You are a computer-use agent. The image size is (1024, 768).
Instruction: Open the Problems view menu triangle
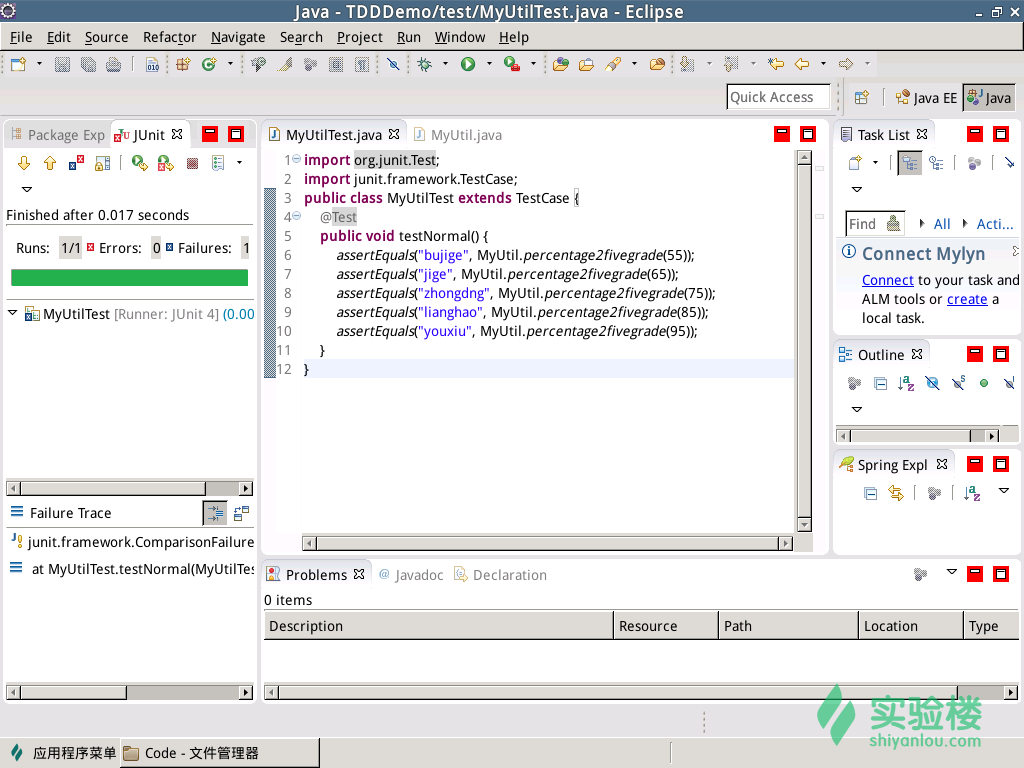952,572
